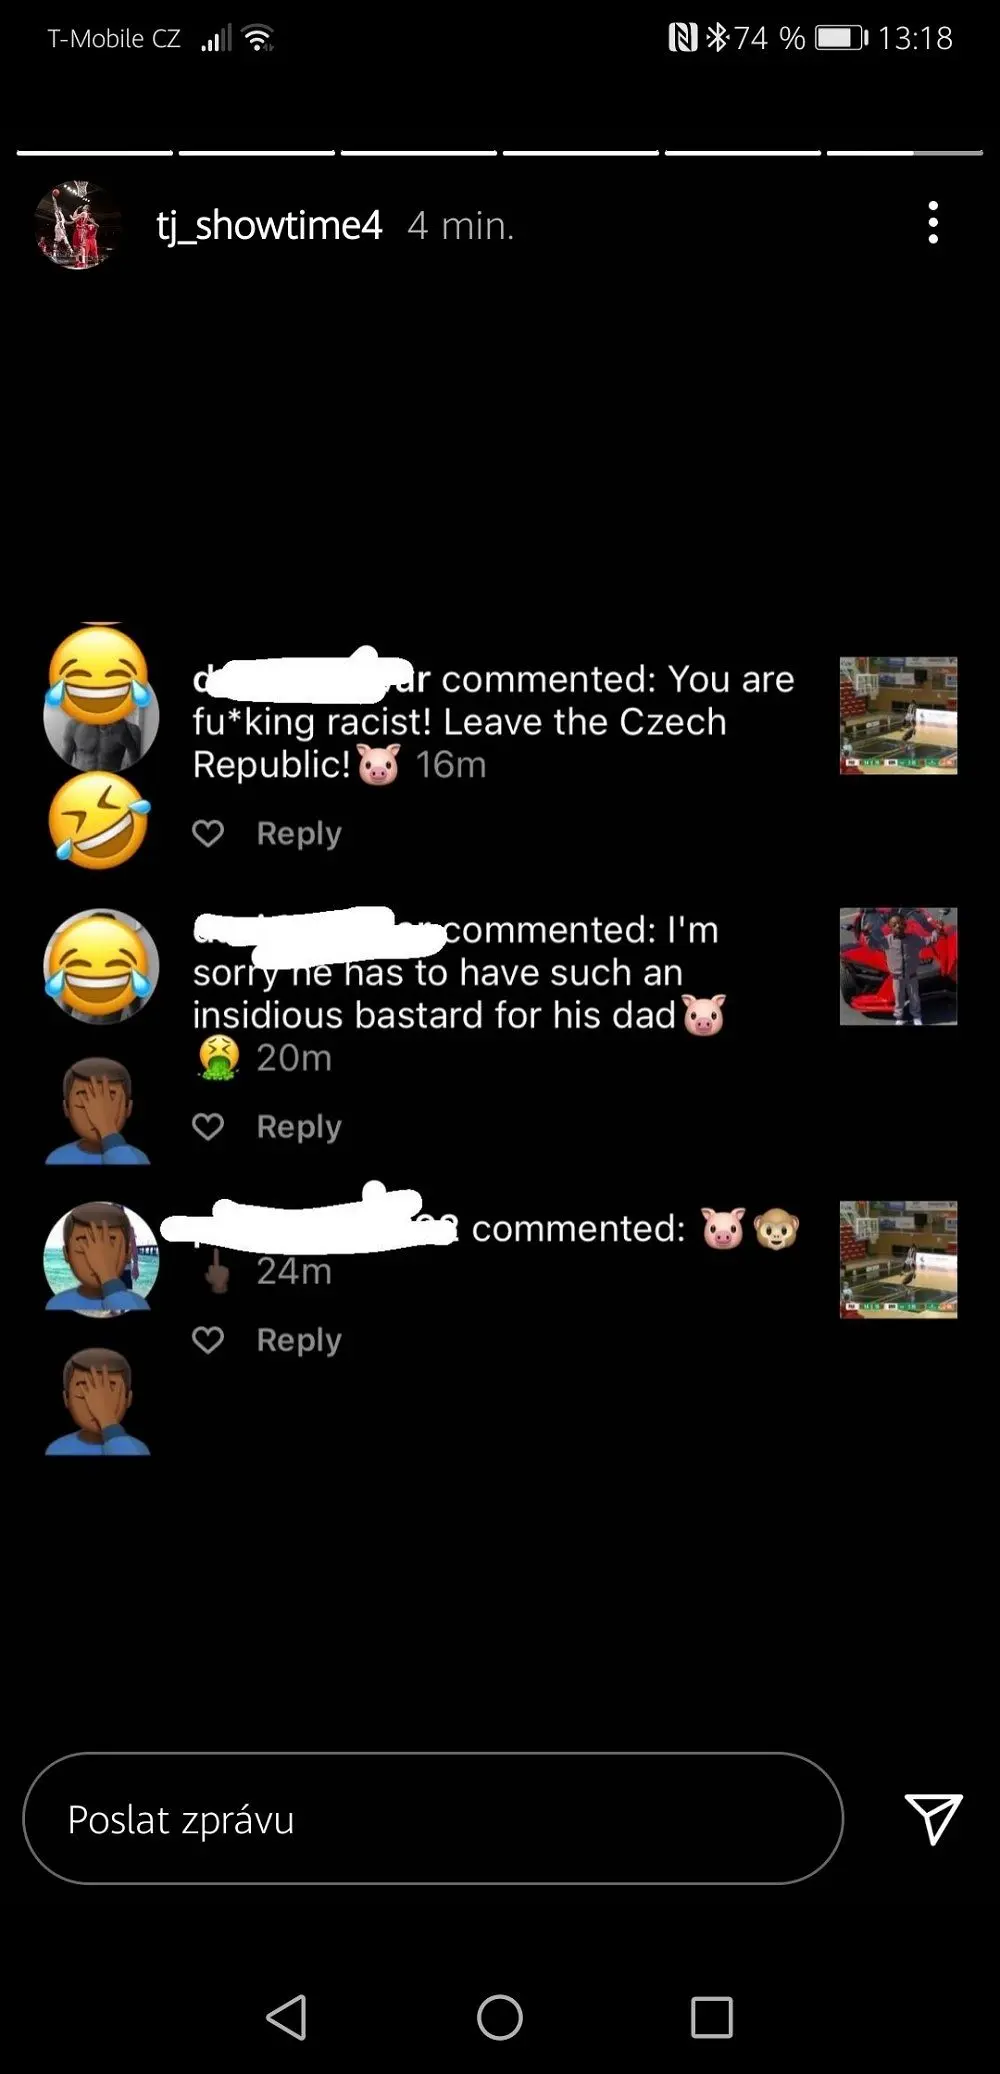Like the 24m emoji comment heart
The image size is (1000, 2074).
point(208,1340)
